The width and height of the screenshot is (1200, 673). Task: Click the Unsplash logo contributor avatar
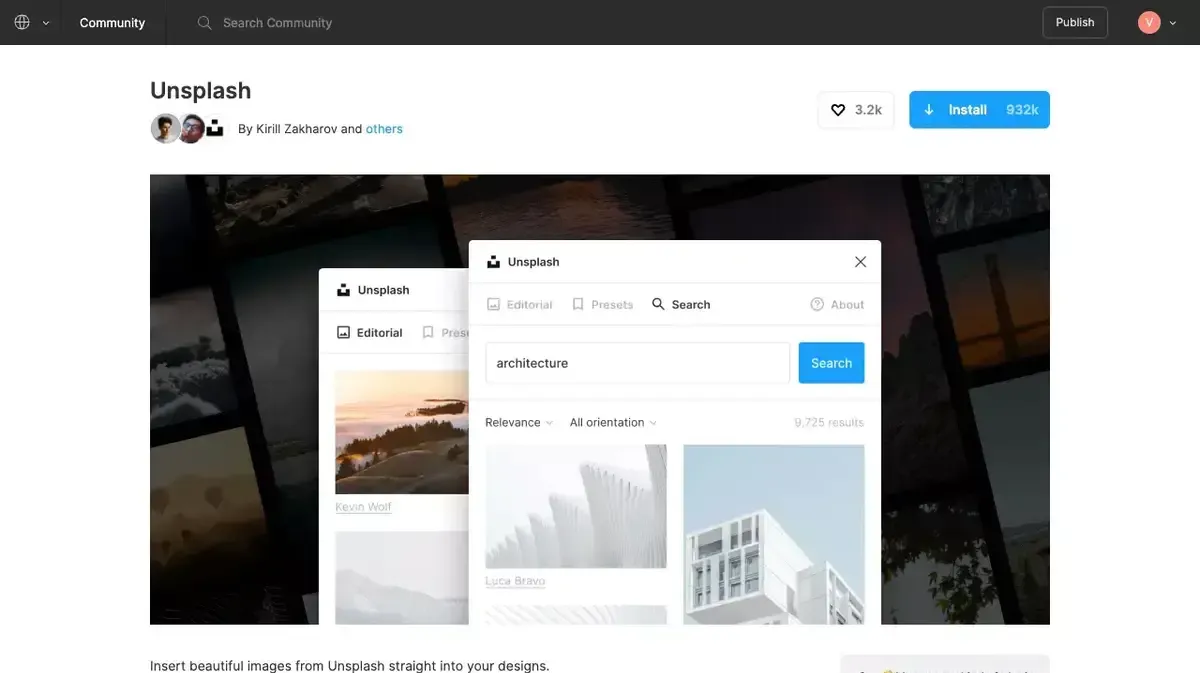click(214, 128)
